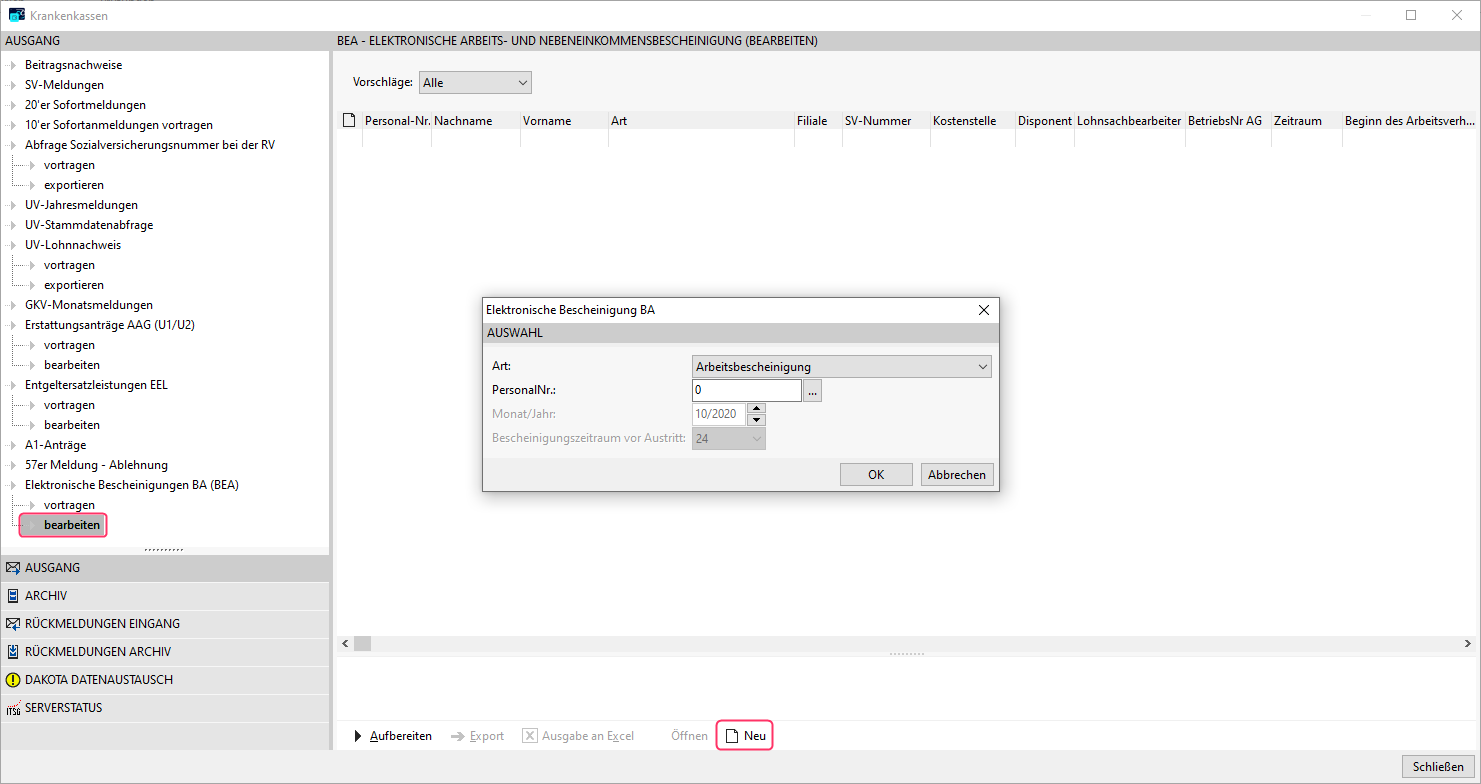Sort by Kostenstelle column header

[972, 121]
